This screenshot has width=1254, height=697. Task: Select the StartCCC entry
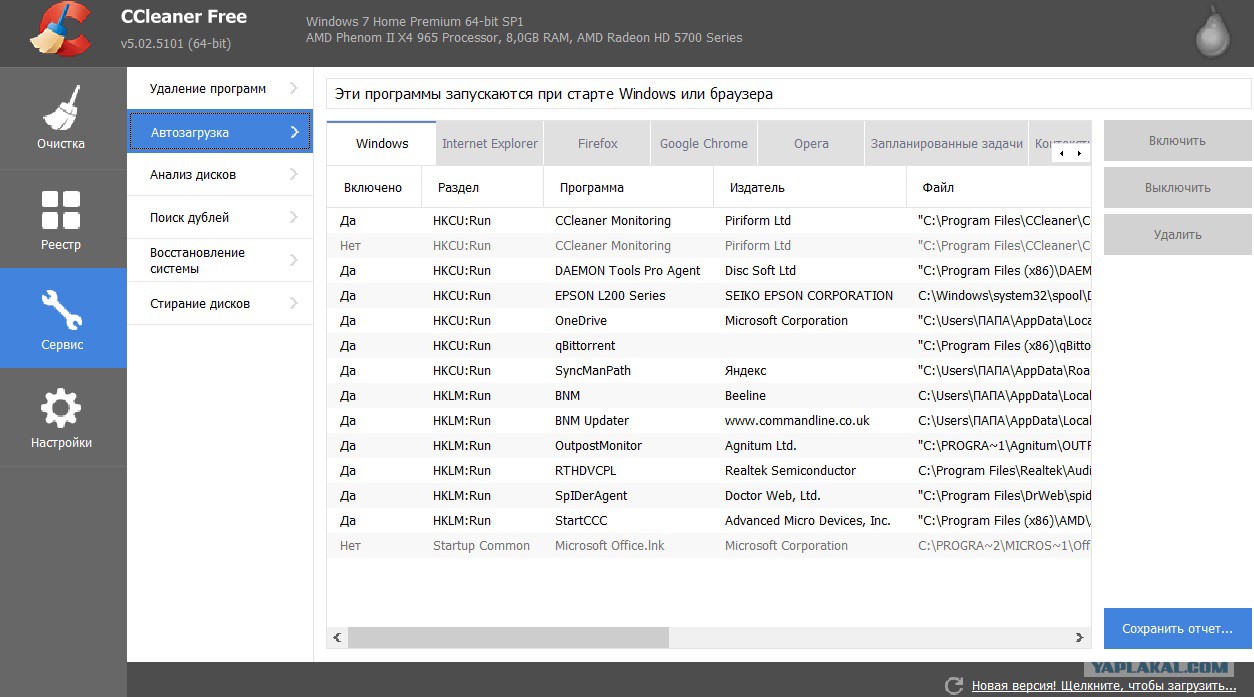tap(709, 521)
